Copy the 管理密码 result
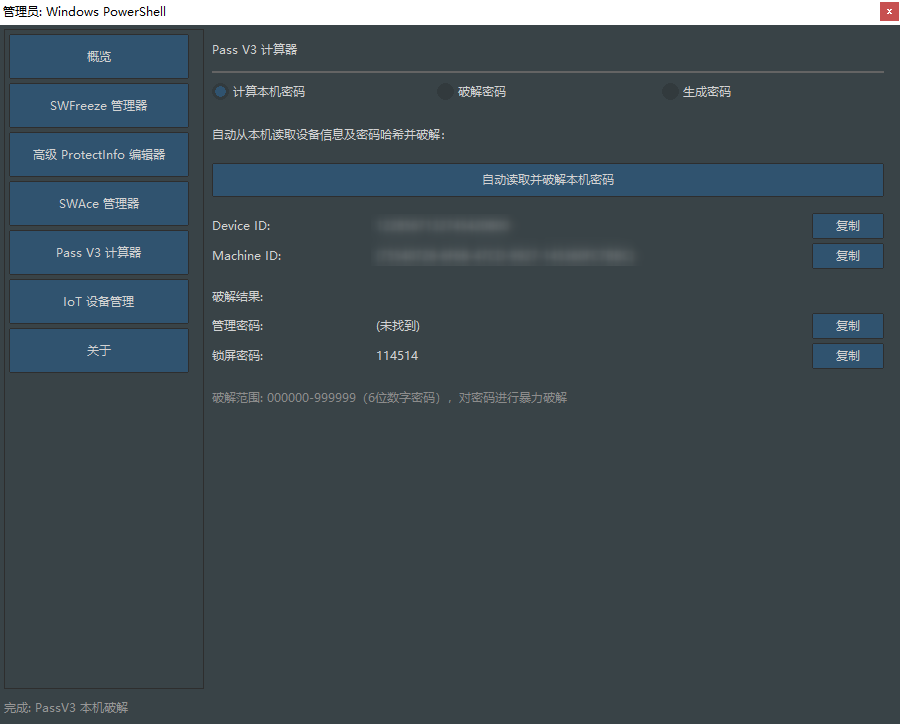Image resolution: width=900 pixels, height=724 pixels. (x=848, y=326)
